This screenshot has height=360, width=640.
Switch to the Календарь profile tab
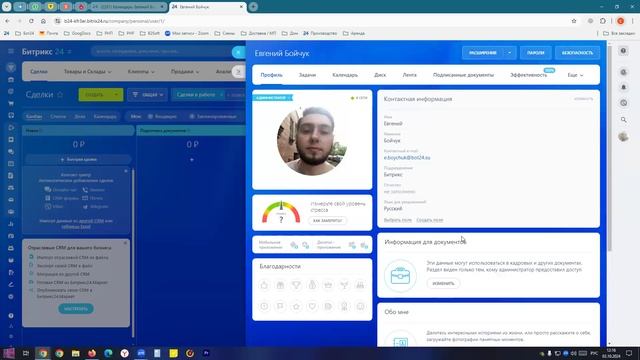(345, 75)
